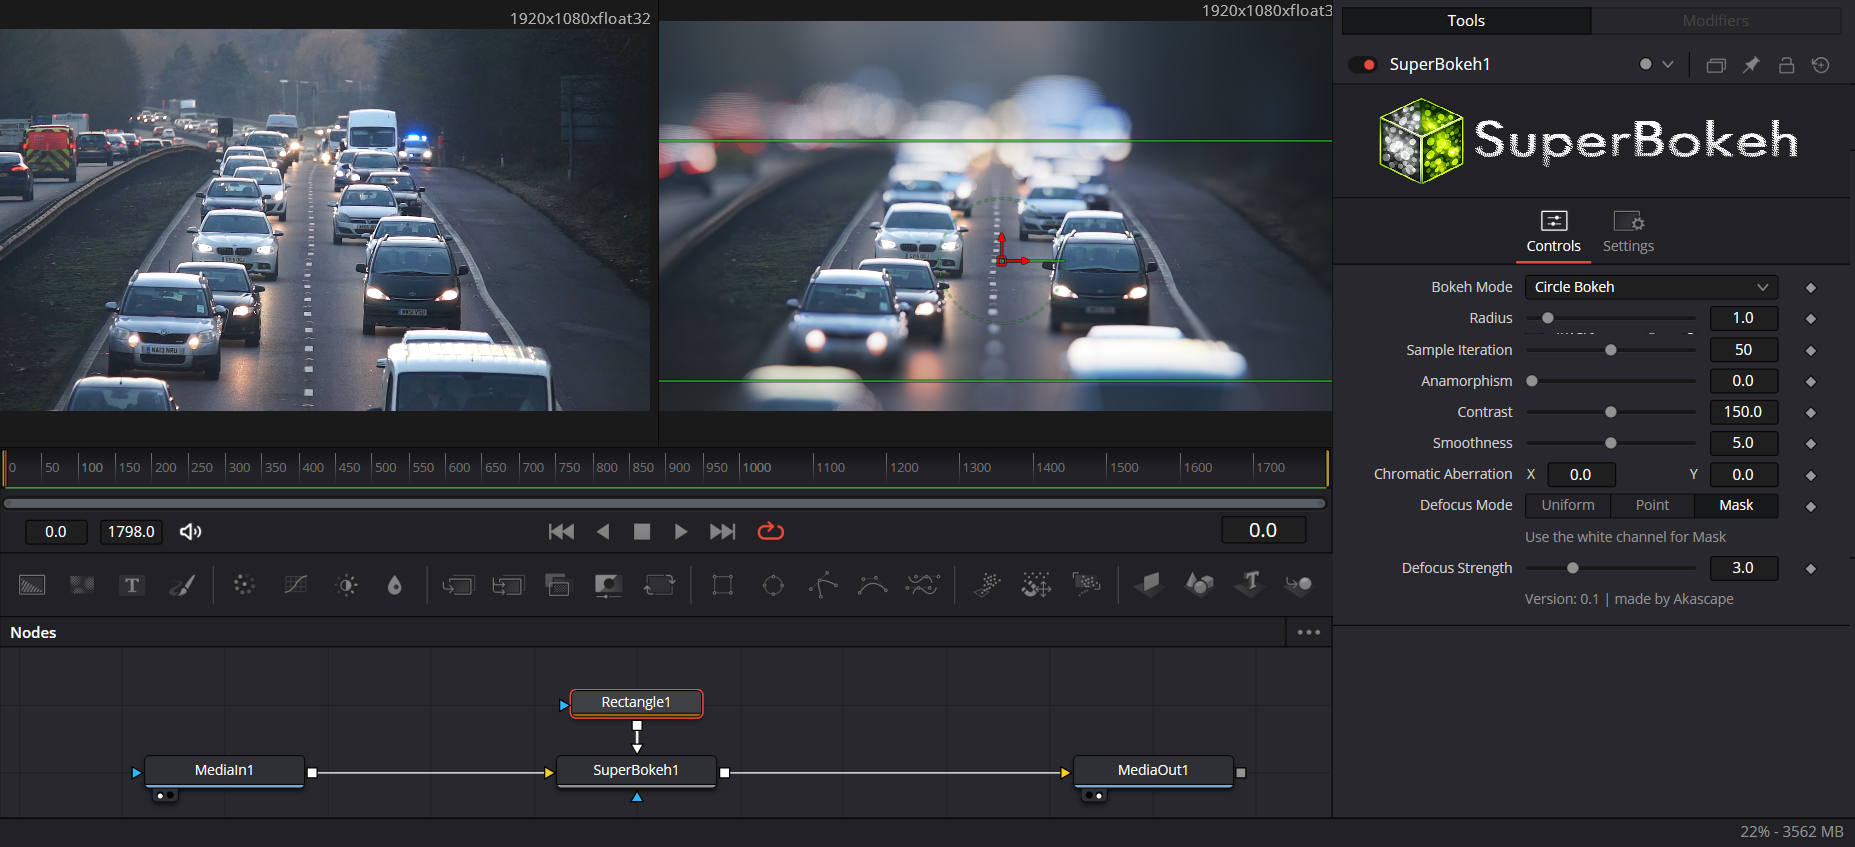Add a Polygon mask from the toolbar
The width and height of the screenshot is (1855, 847).
[x=822, y=585]
